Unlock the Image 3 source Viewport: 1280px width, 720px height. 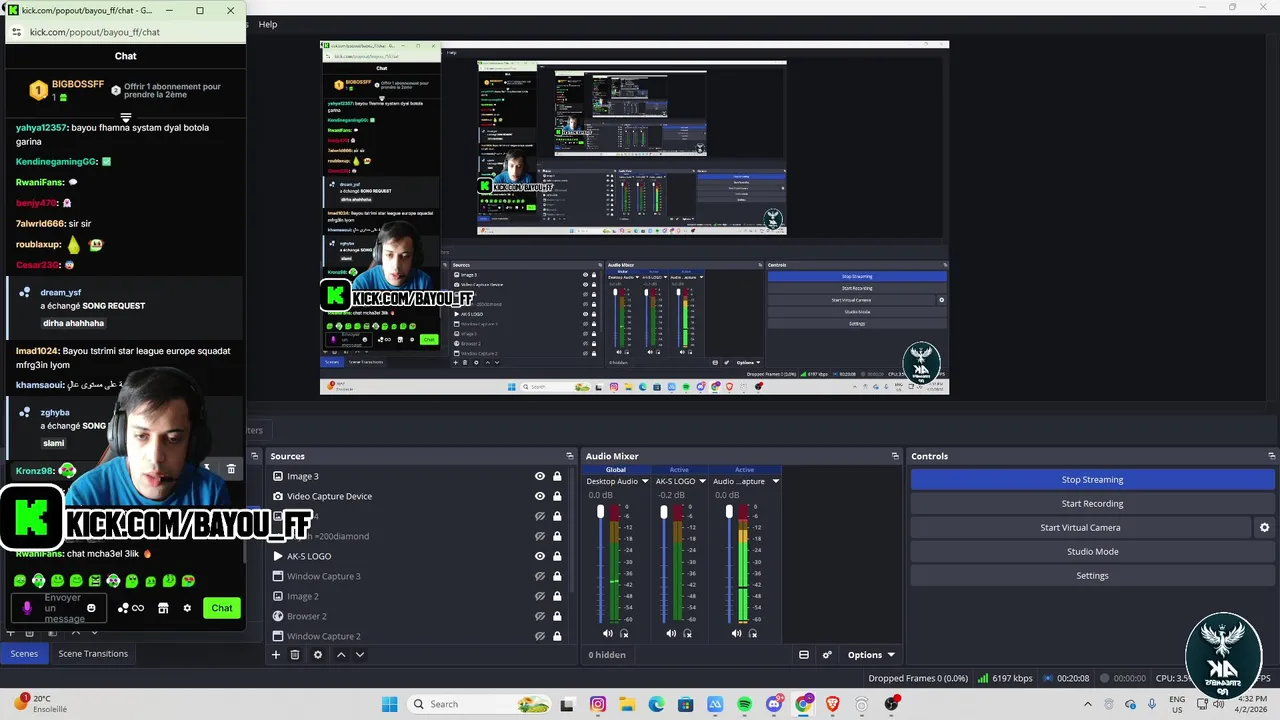point(557,476)
